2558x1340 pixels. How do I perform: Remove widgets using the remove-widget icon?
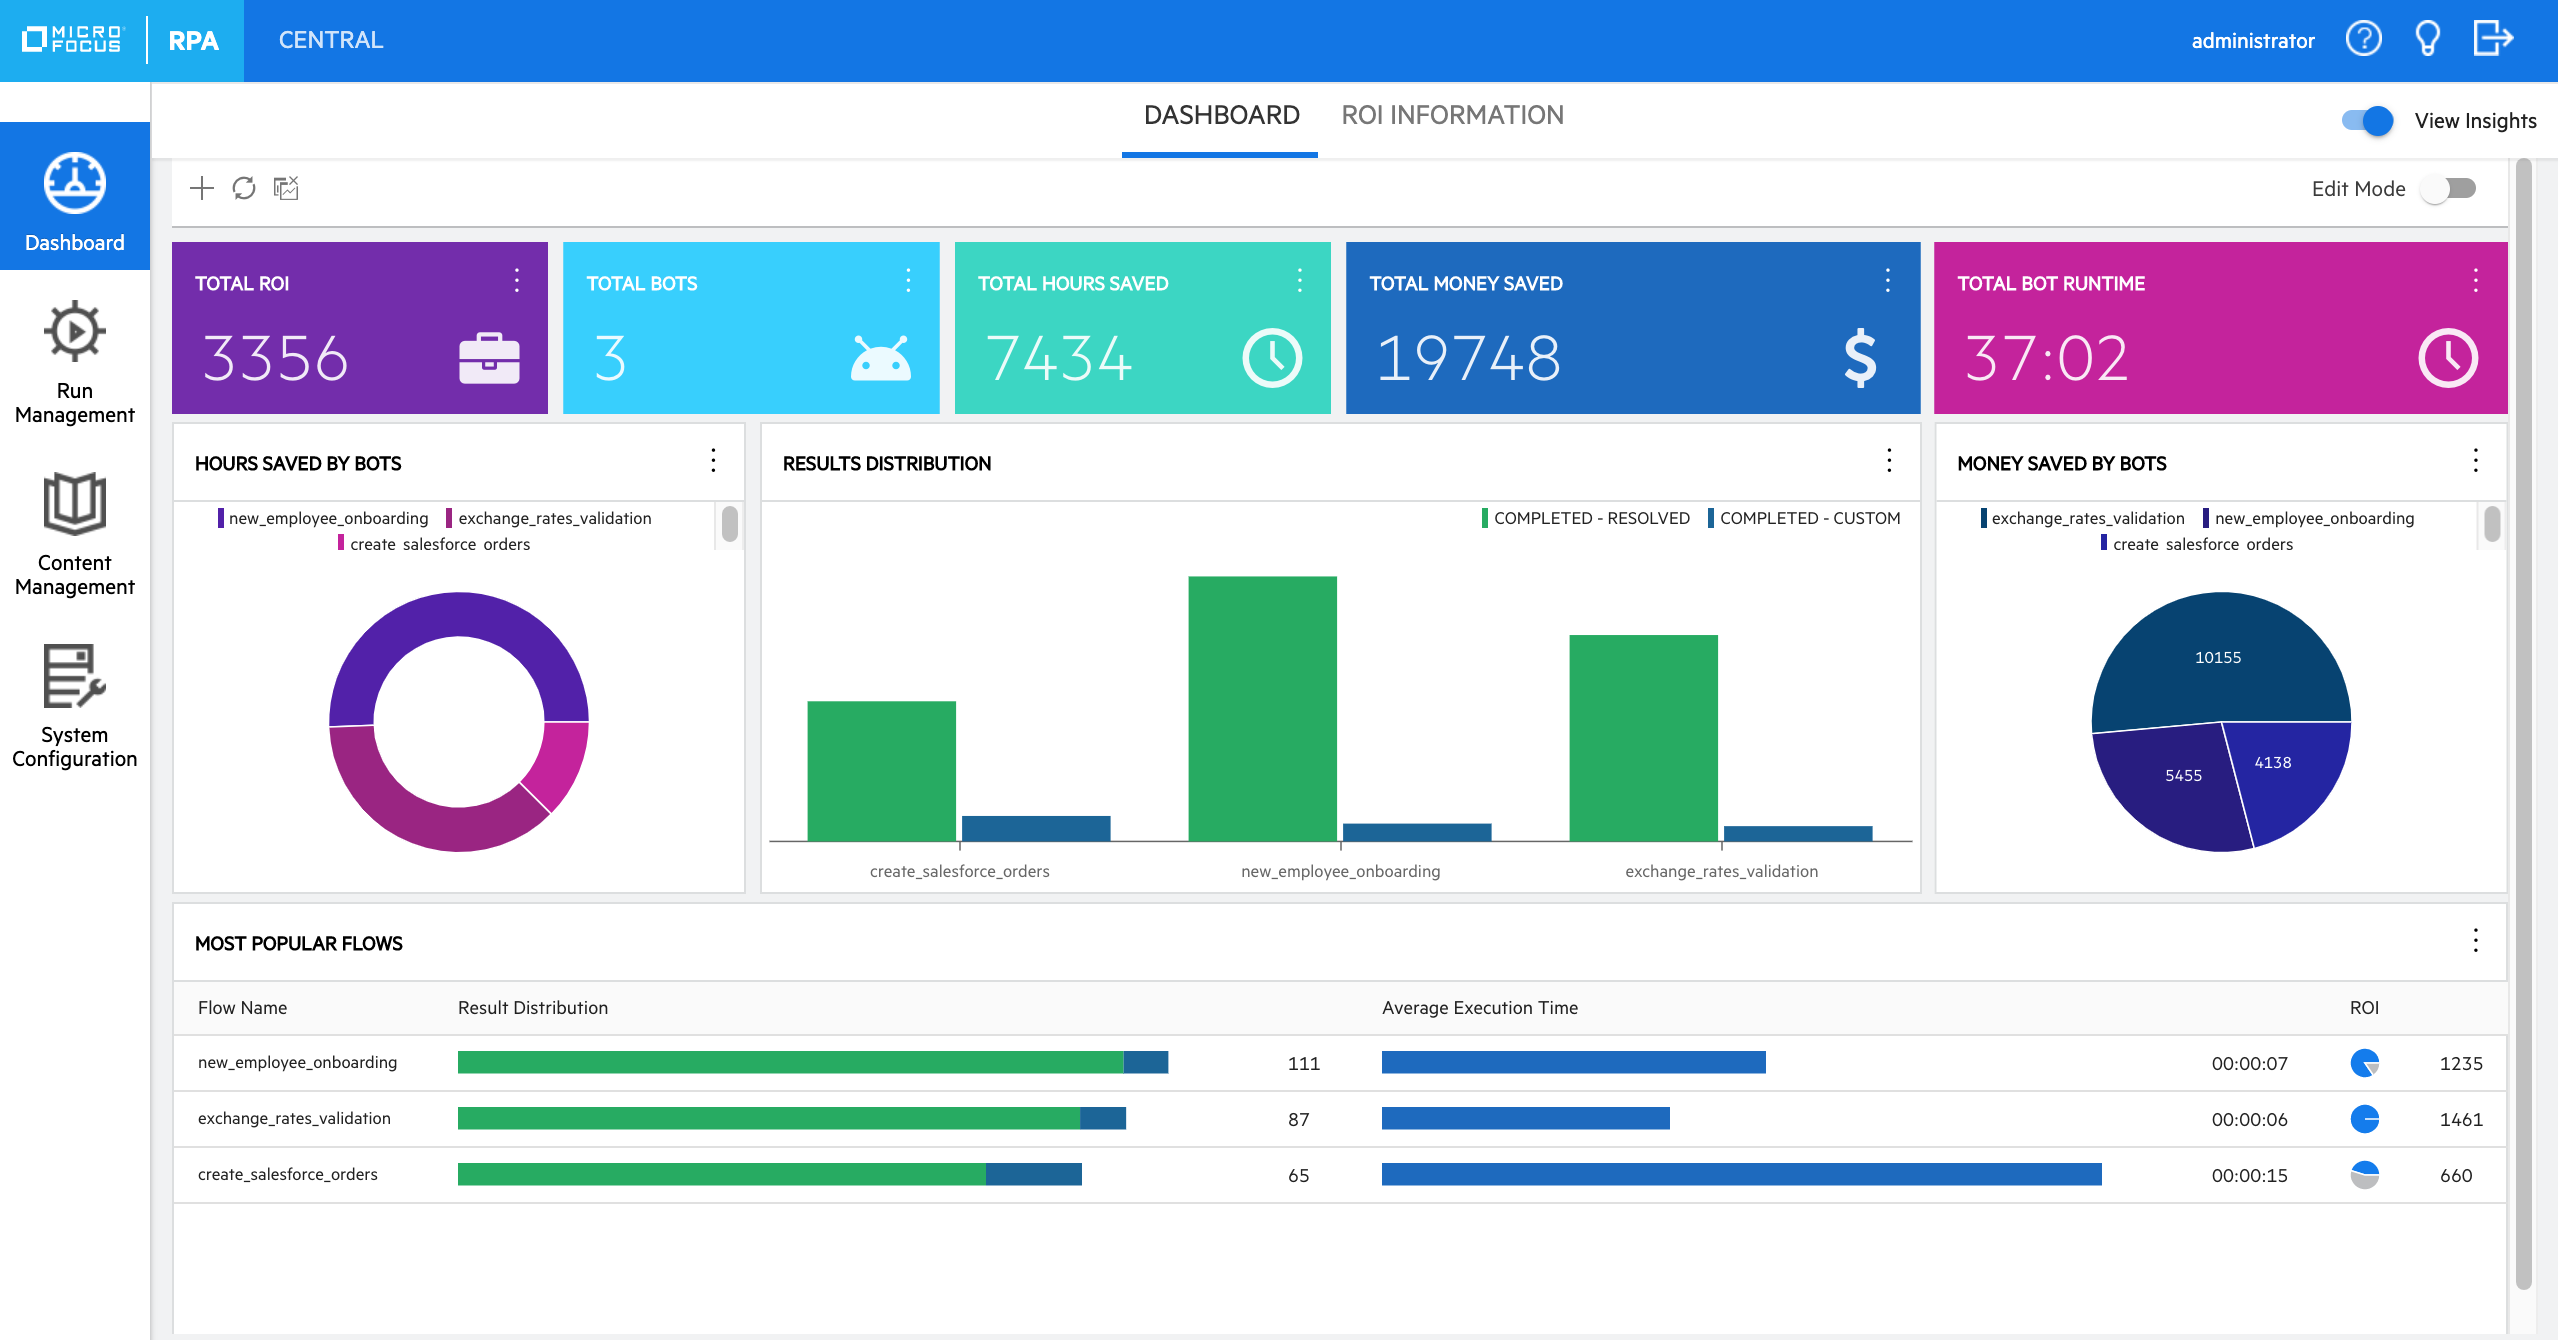[286, 188]
